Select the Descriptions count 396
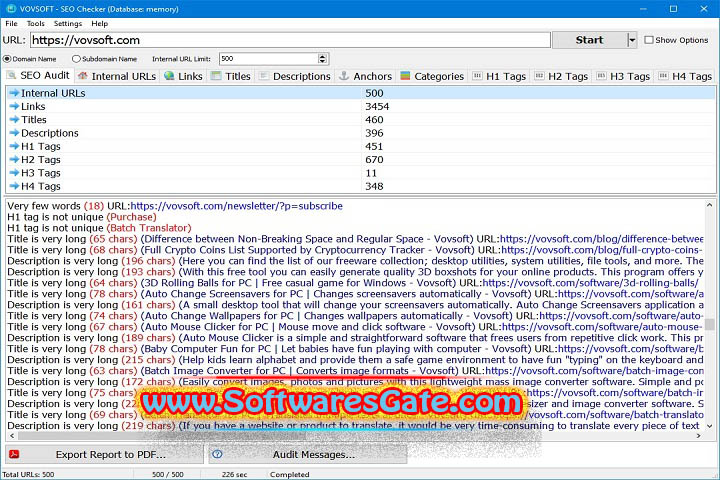The height and width of the screenshot is (480, 720). 374,133
